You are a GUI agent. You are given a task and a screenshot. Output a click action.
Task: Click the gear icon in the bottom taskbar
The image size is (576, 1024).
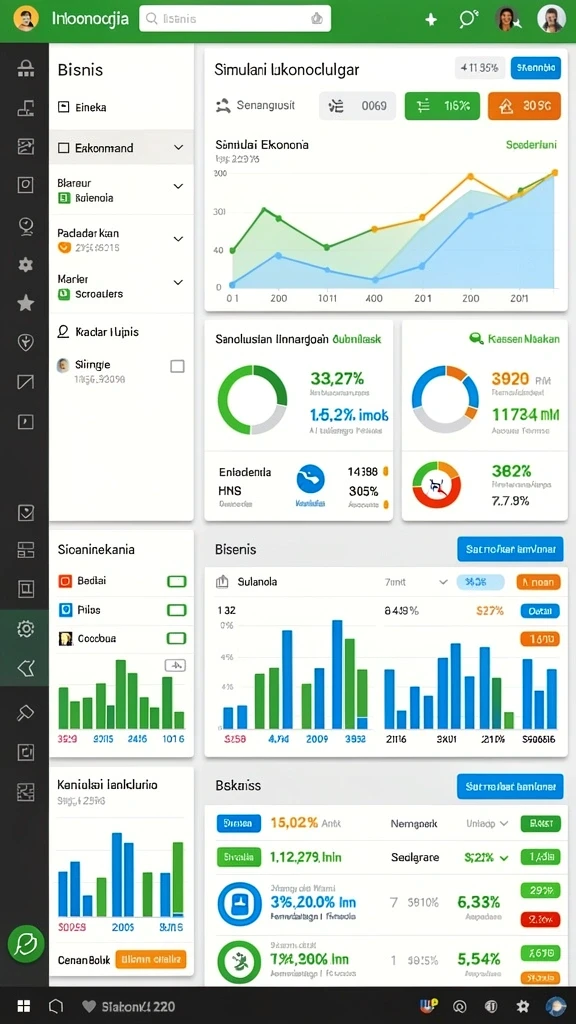[x=522, y=1006]
